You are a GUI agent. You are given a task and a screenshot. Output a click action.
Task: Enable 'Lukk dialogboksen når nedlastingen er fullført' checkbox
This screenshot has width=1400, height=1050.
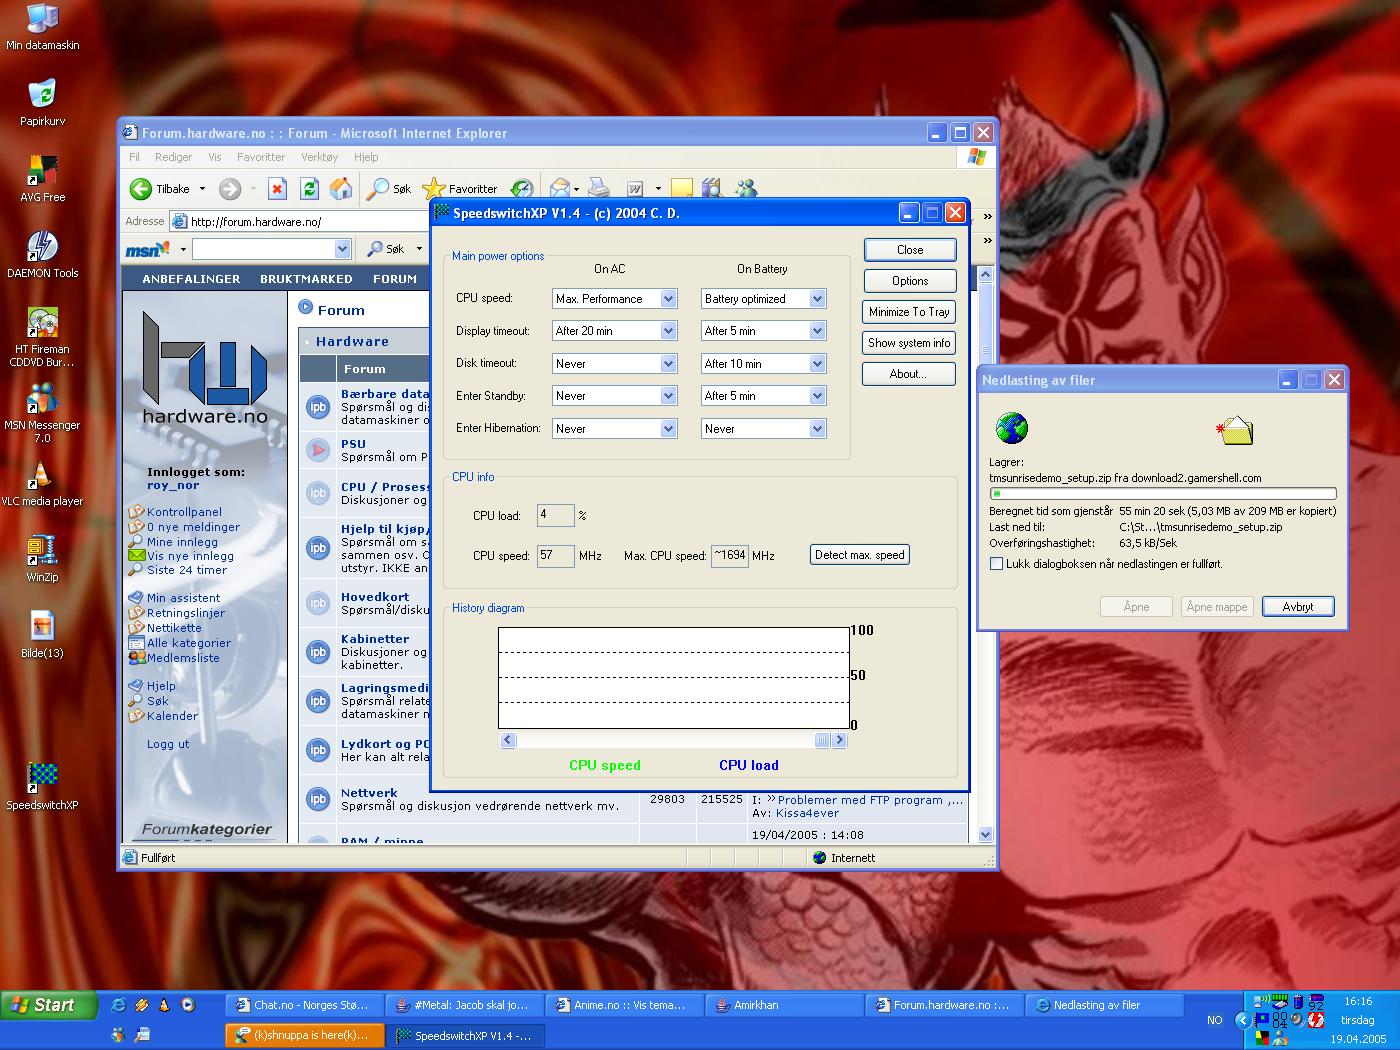996,564
